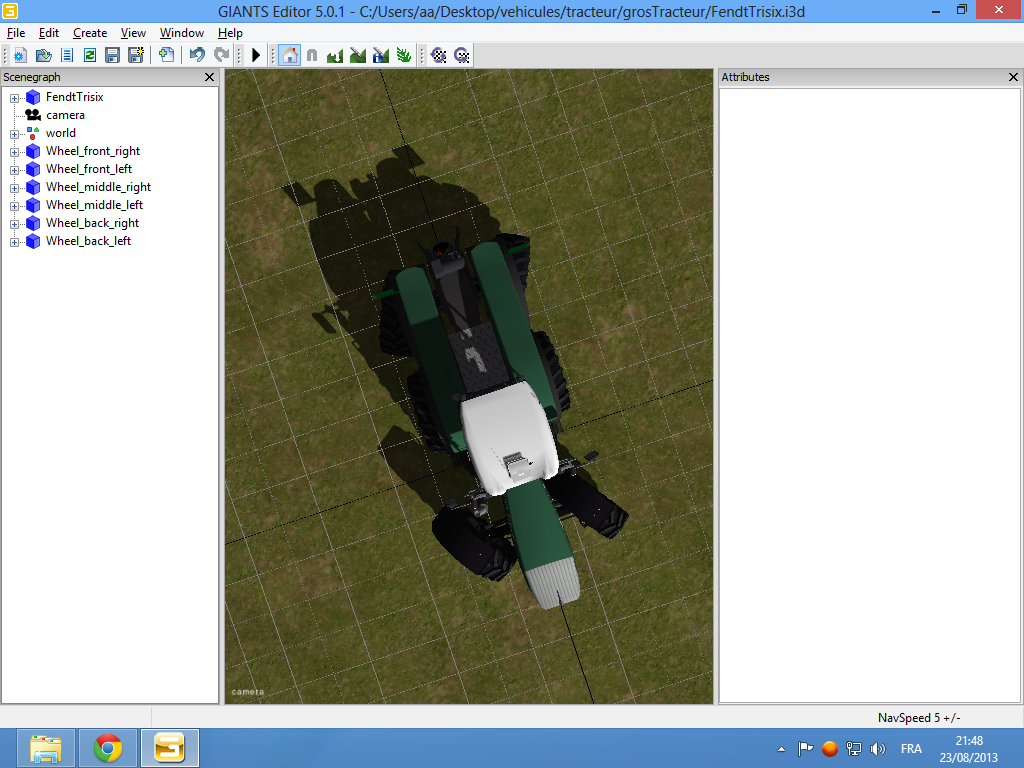Click the FRA input language indicator
The image size is (1024, 768).
[x=911, y=748]
